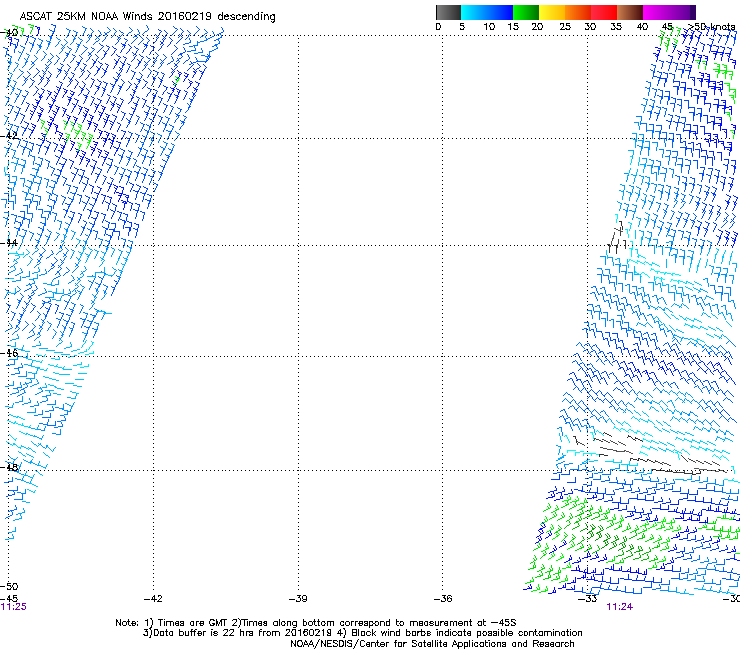Click the '0' label under the color bar
This screenshot has width=740, height=650.
[x=438, y=27]
